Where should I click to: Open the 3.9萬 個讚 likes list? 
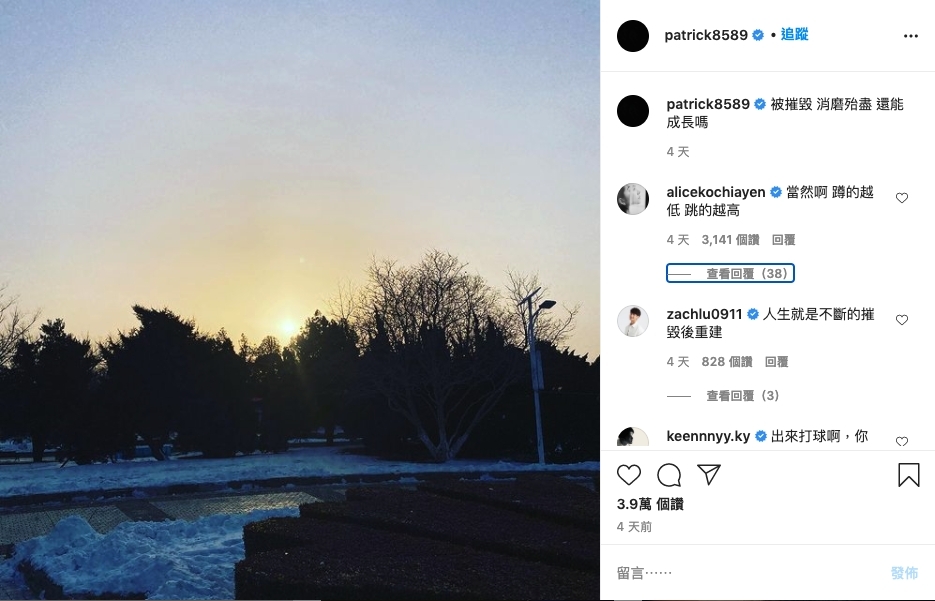click(x=650, y=504)
